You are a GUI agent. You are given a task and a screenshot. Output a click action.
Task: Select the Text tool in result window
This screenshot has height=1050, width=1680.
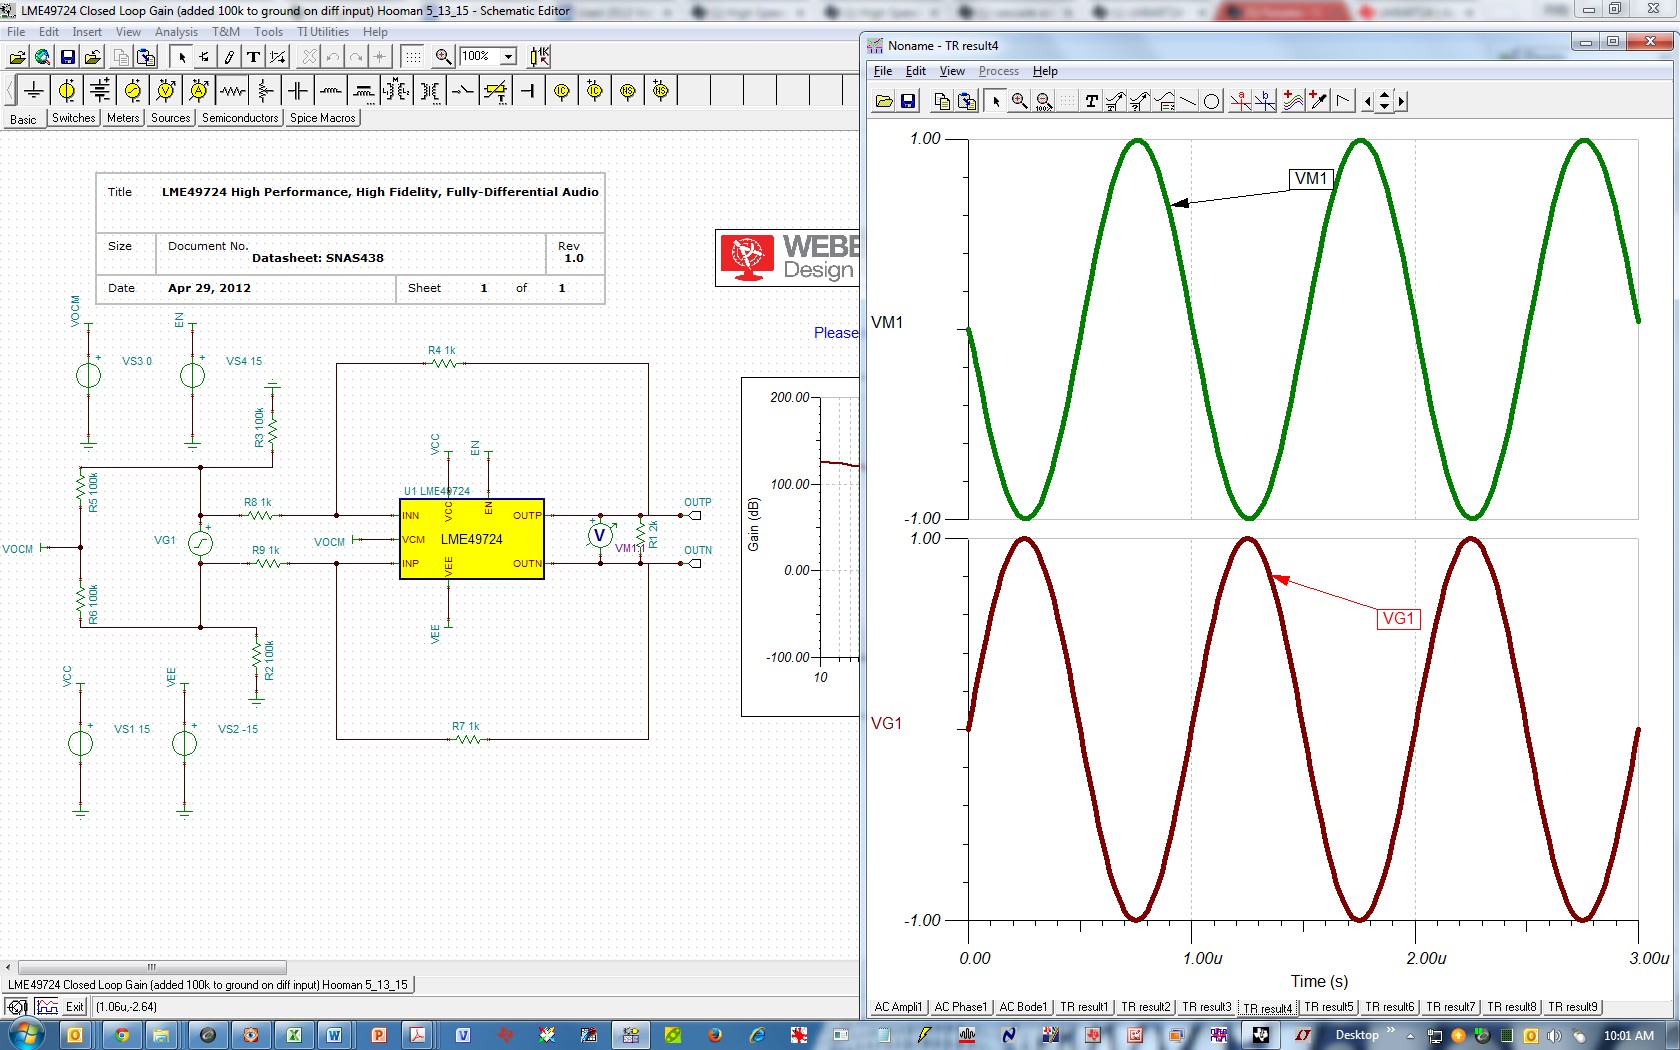pyautogui.click(x=1091, y=101)
